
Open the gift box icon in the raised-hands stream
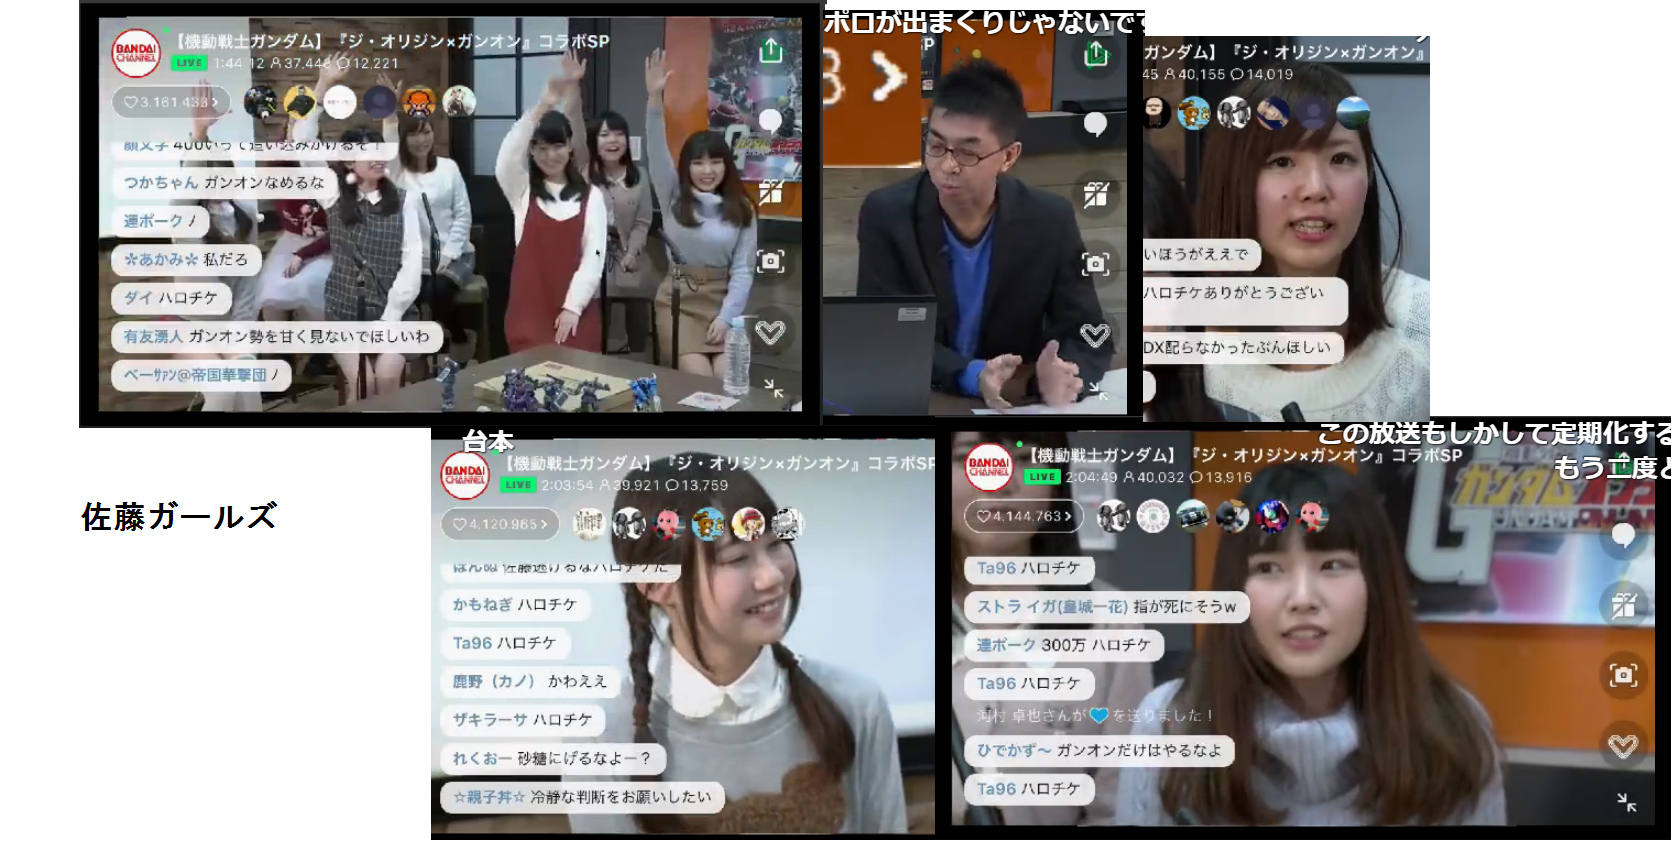770,192
